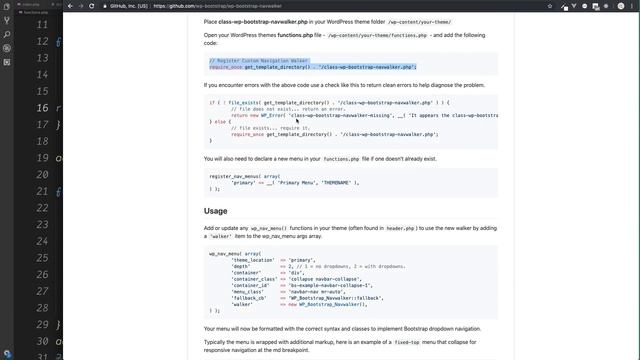Screen dimensions: 640x360
Task: Click line number 21 in the editor gutter
Action: click(x=42, y=191)
